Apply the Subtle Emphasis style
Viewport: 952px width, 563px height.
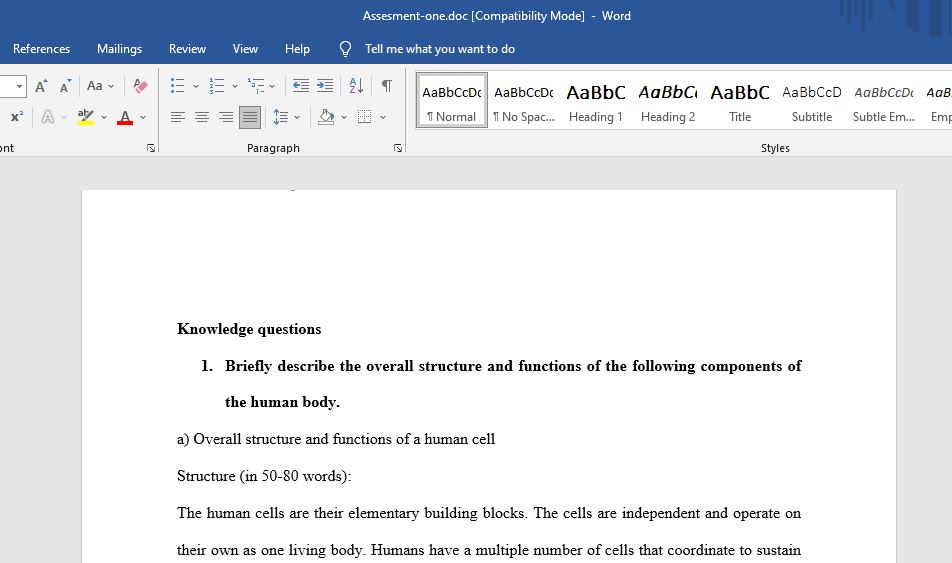coord(883,101)
